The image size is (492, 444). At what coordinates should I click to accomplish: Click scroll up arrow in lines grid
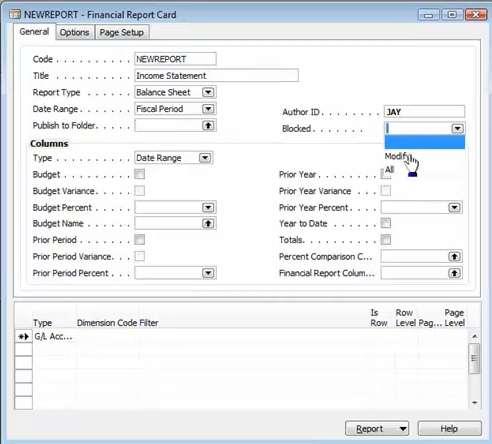[x=475, y=336]
